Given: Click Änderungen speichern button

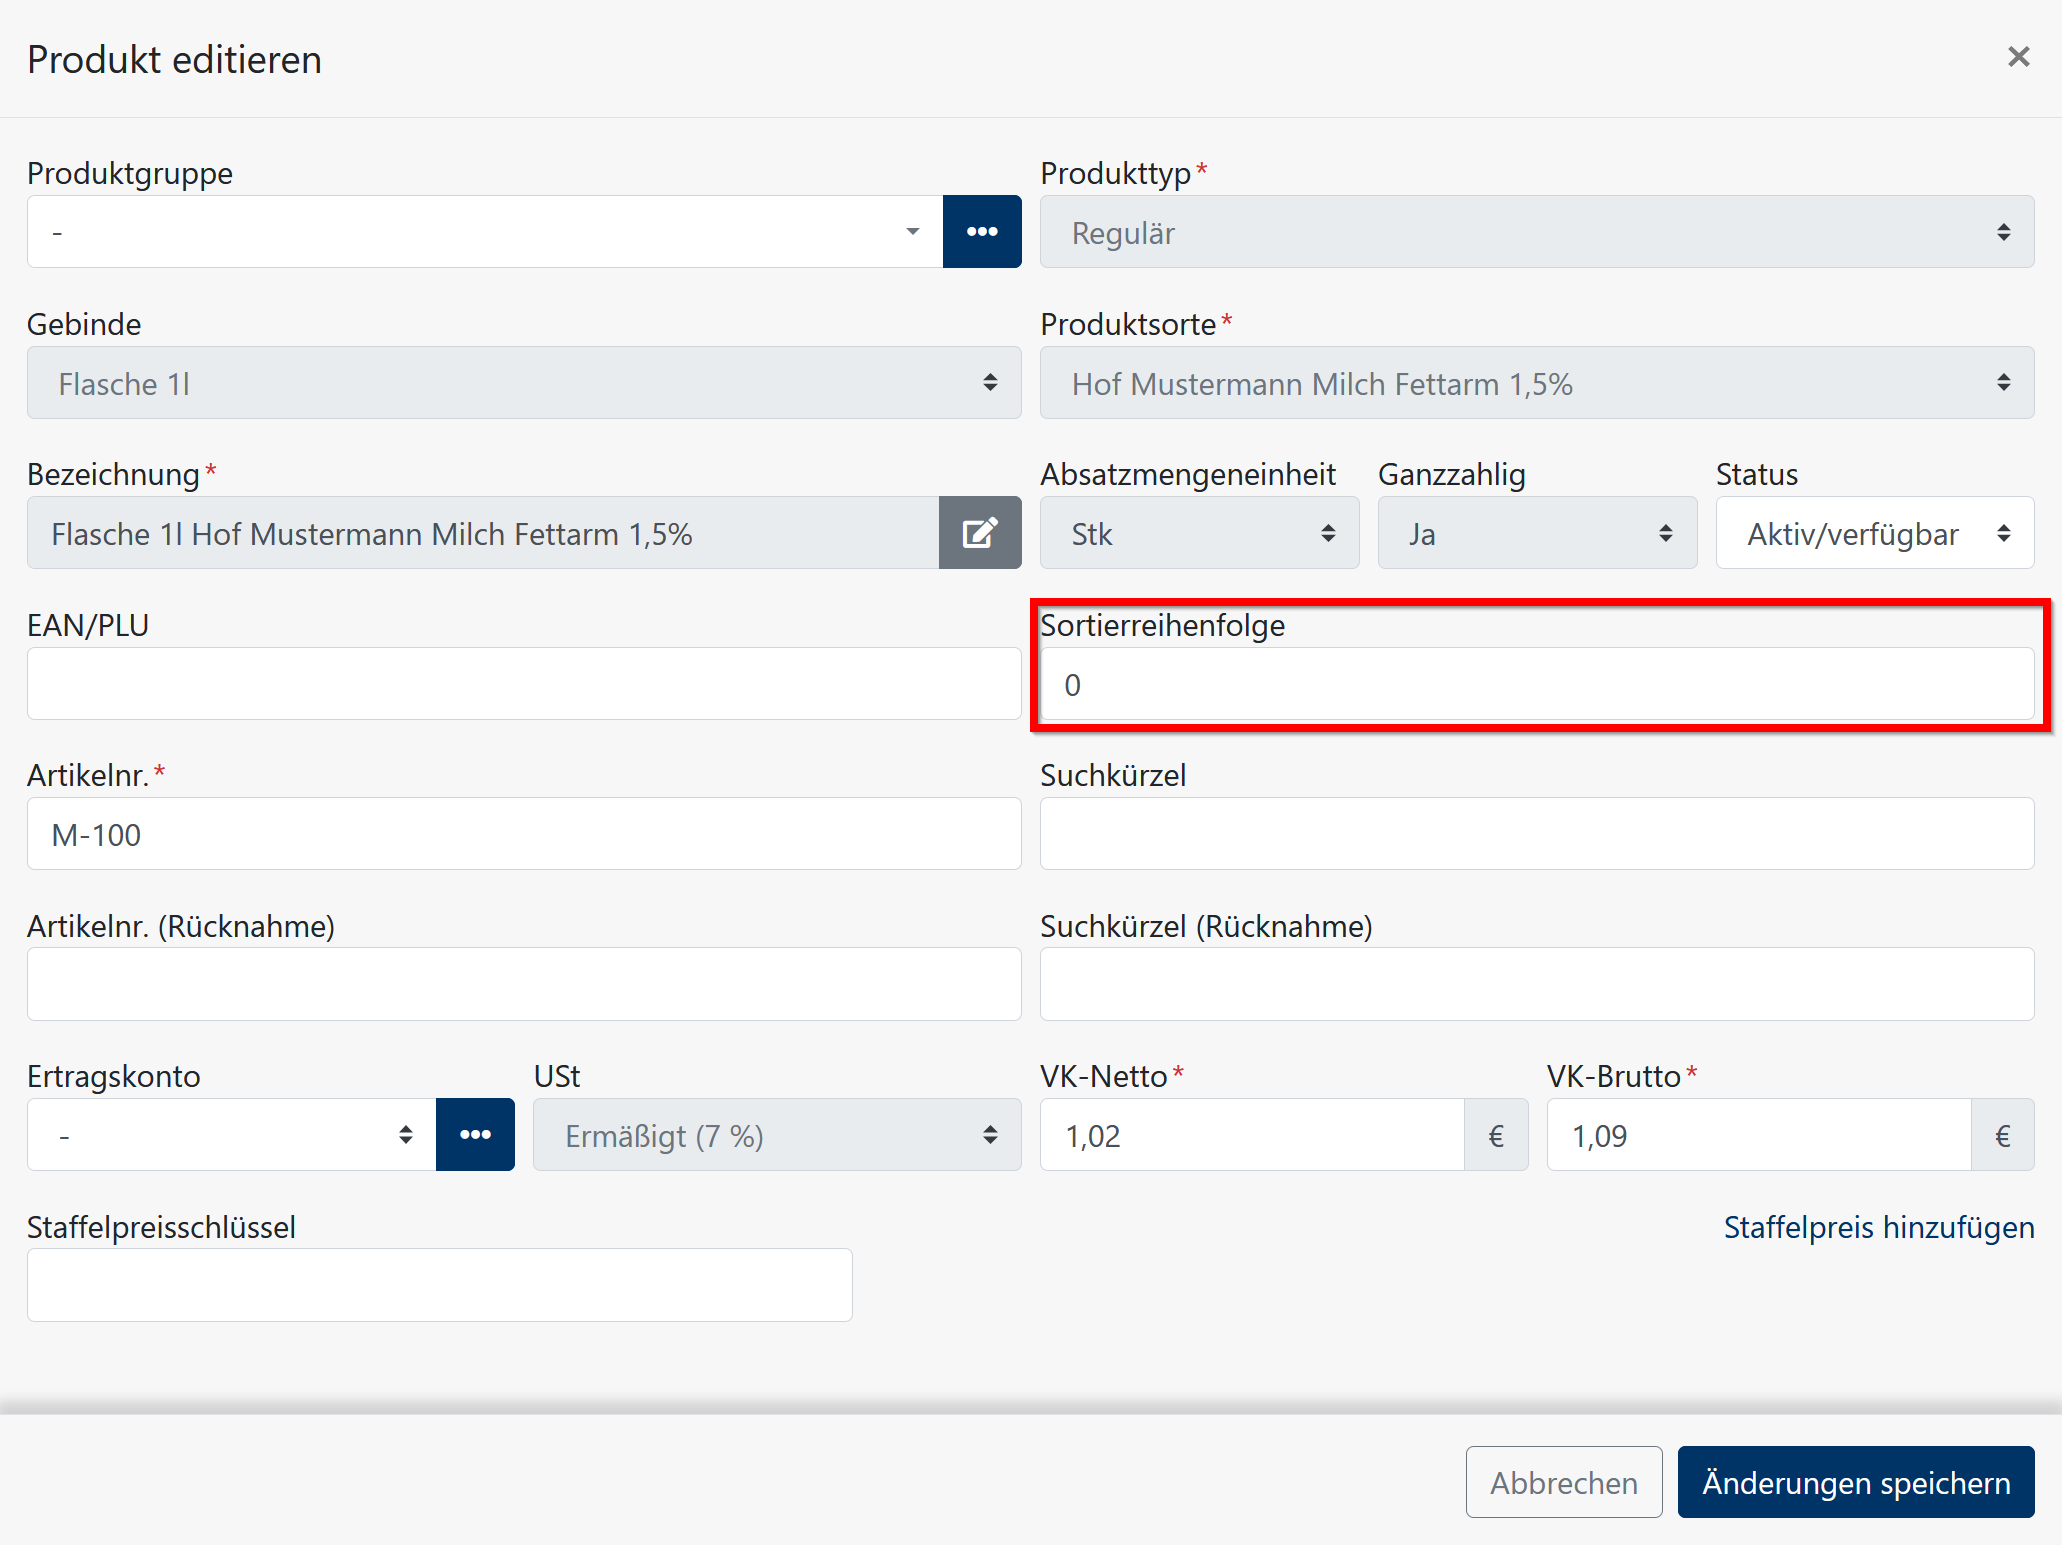Looking at the screenshot, I should (x=1856, y=1482).
